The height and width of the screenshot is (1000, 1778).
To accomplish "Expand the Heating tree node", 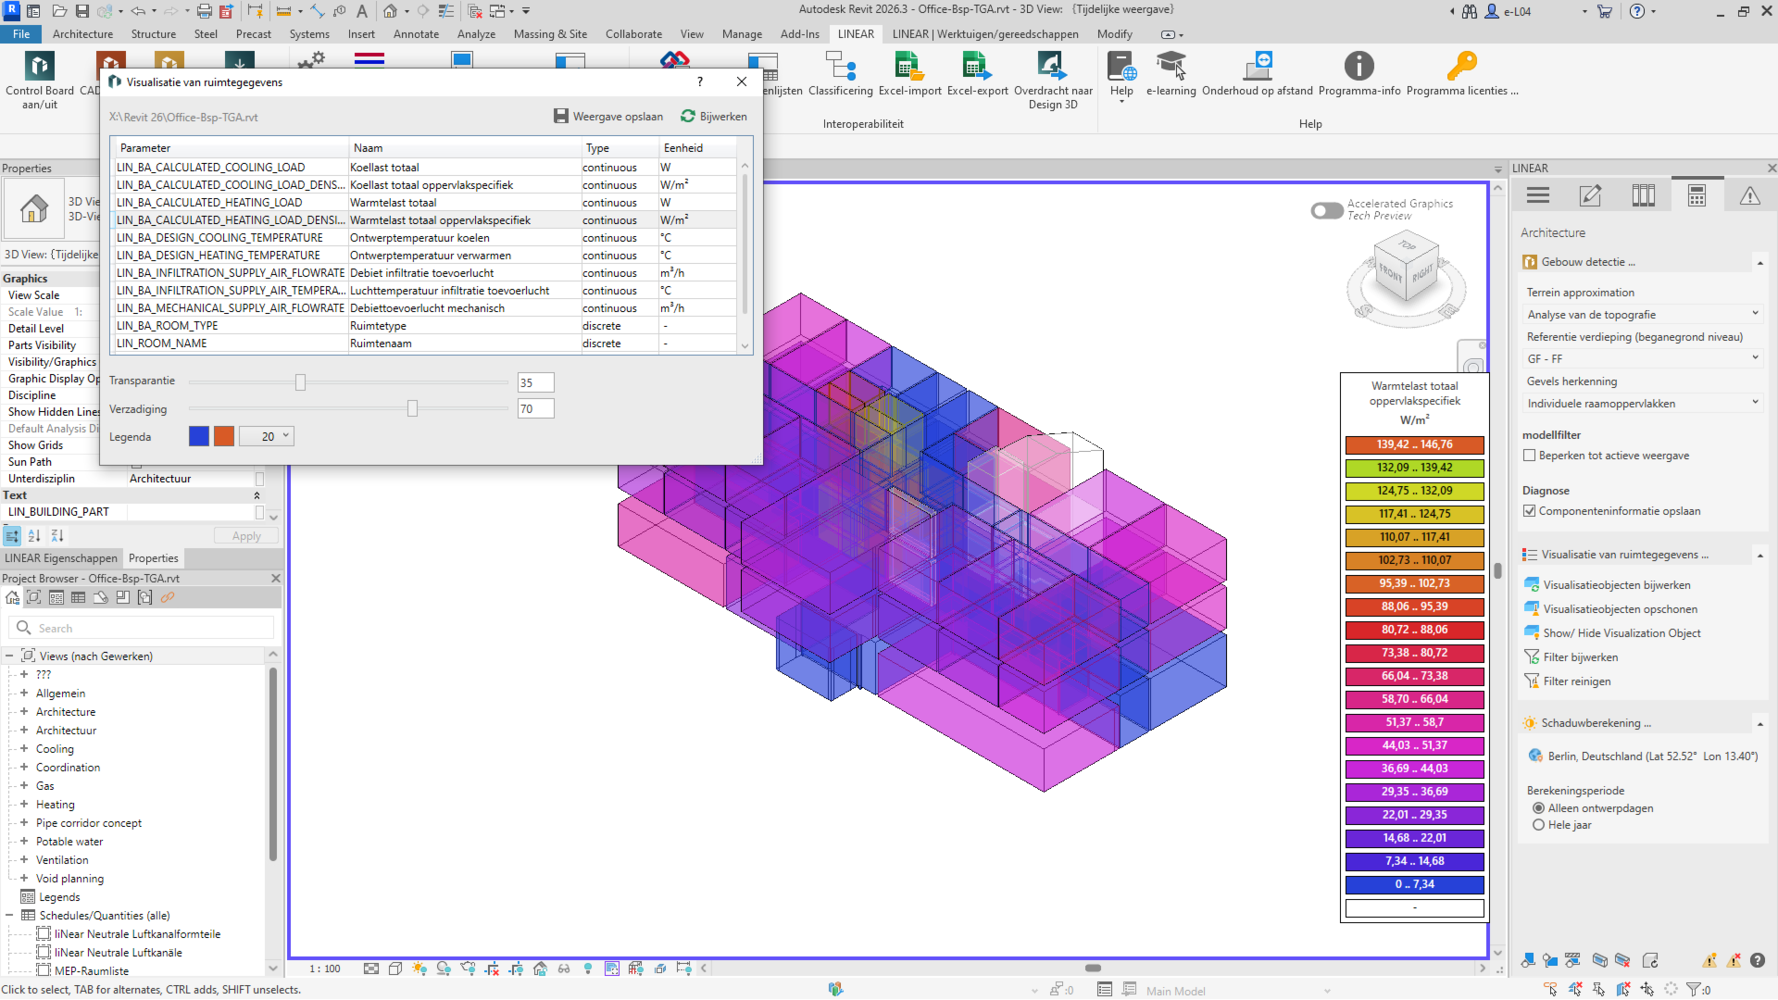I will tap(24, 804).
